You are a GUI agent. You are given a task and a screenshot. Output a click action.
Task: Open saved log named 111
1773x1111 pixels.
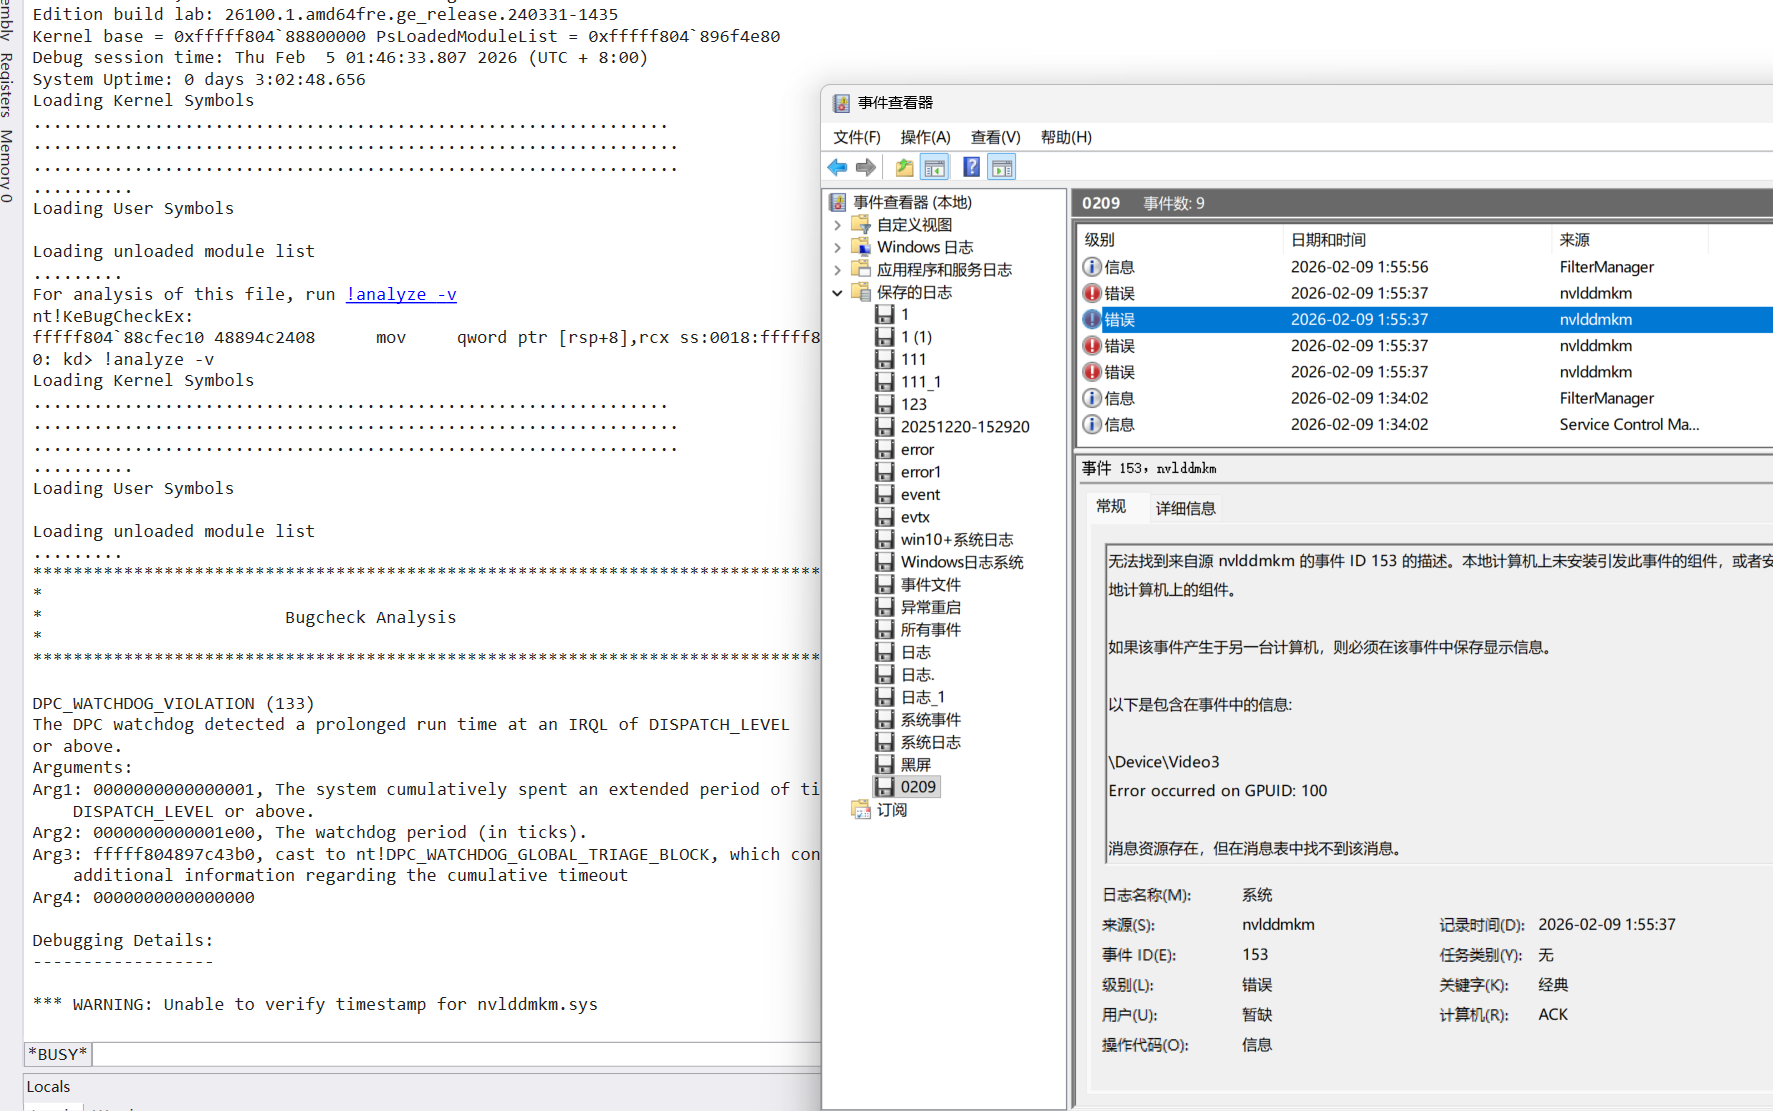(913, 359)
